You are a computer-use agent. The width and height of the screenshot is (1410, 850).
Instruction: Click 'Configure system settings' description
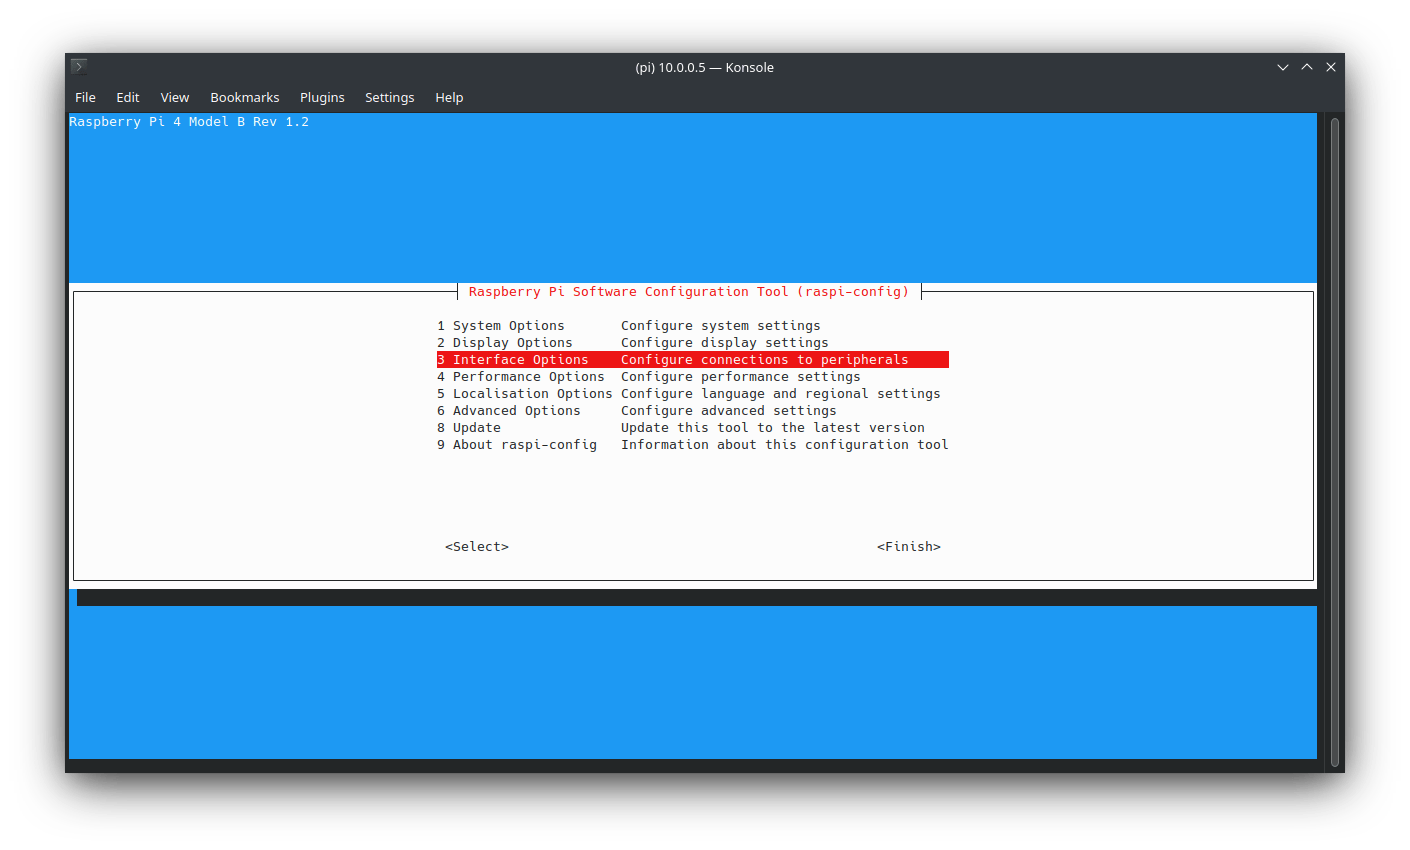pyautogui.click(x=721, y=326)
